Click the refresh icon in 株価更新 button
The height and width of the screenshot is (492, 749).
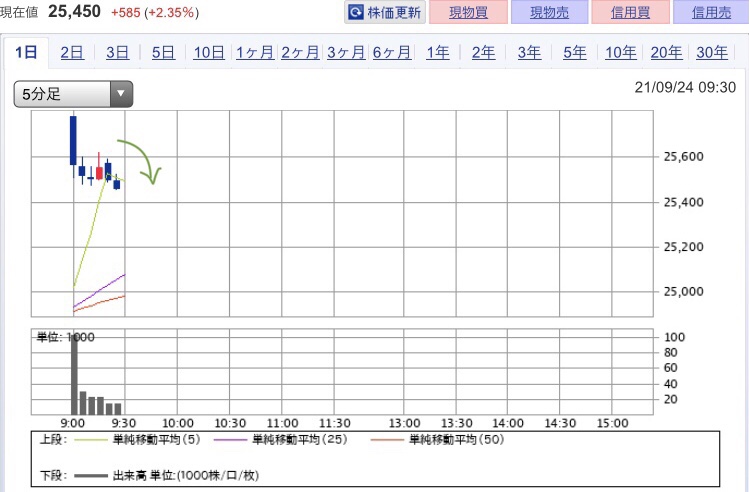pyautogui.click(x=356, y=12)
